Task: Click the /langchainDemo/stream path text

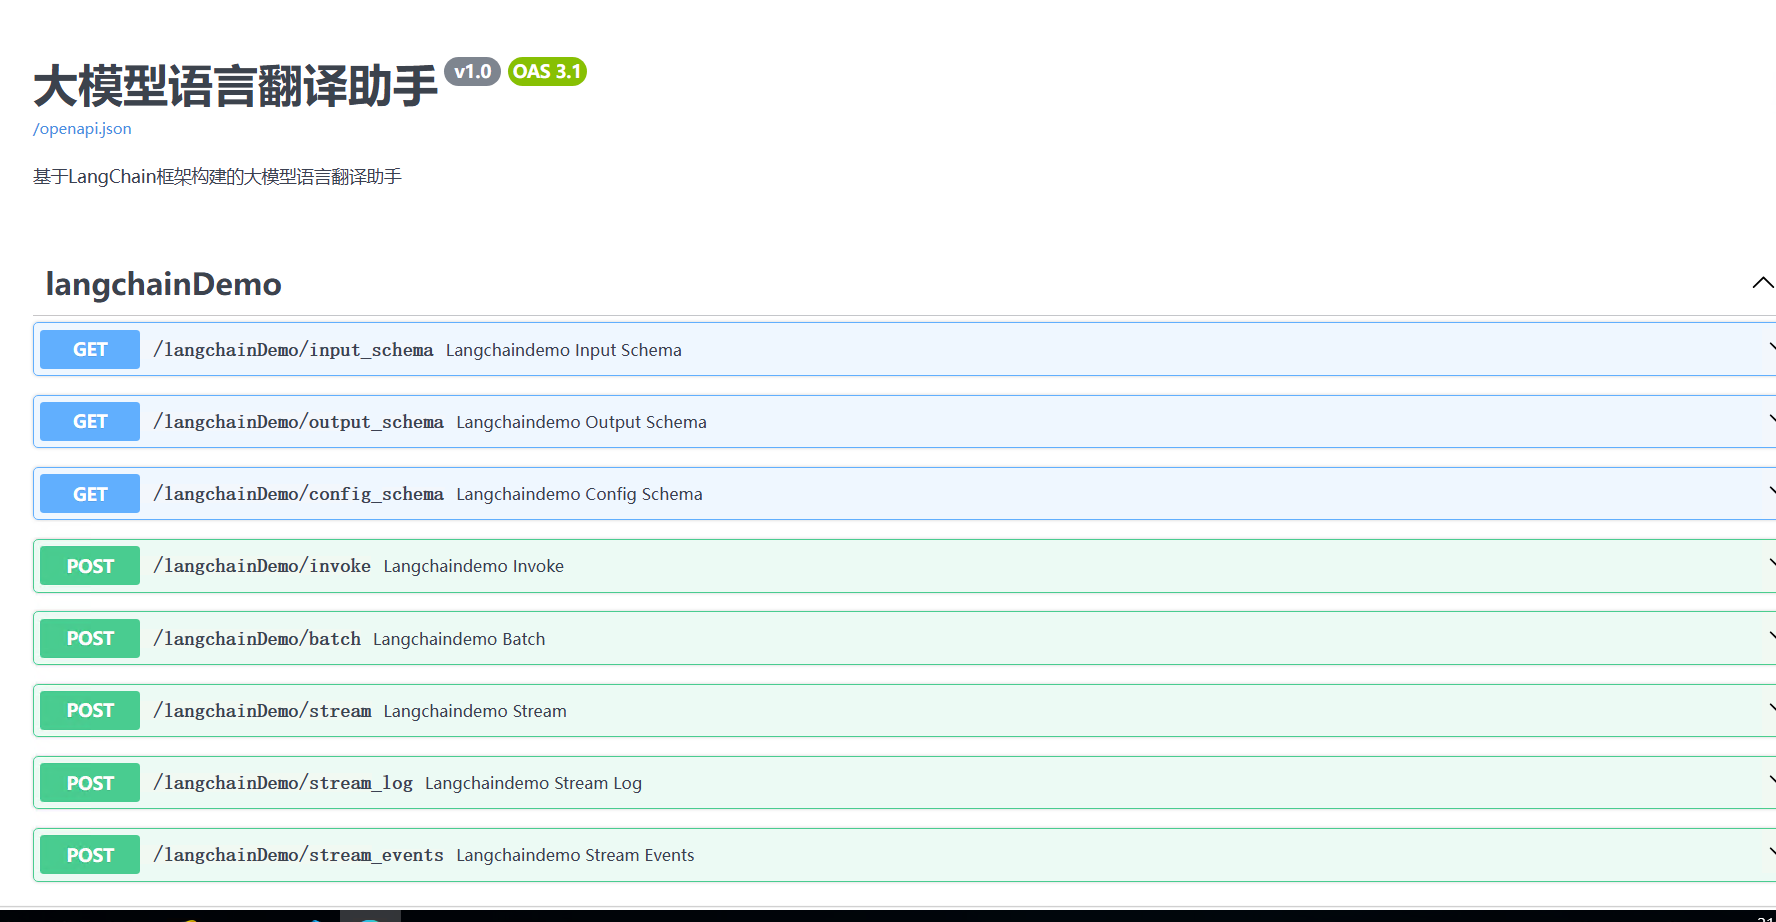Action: (x=262, y=711)
